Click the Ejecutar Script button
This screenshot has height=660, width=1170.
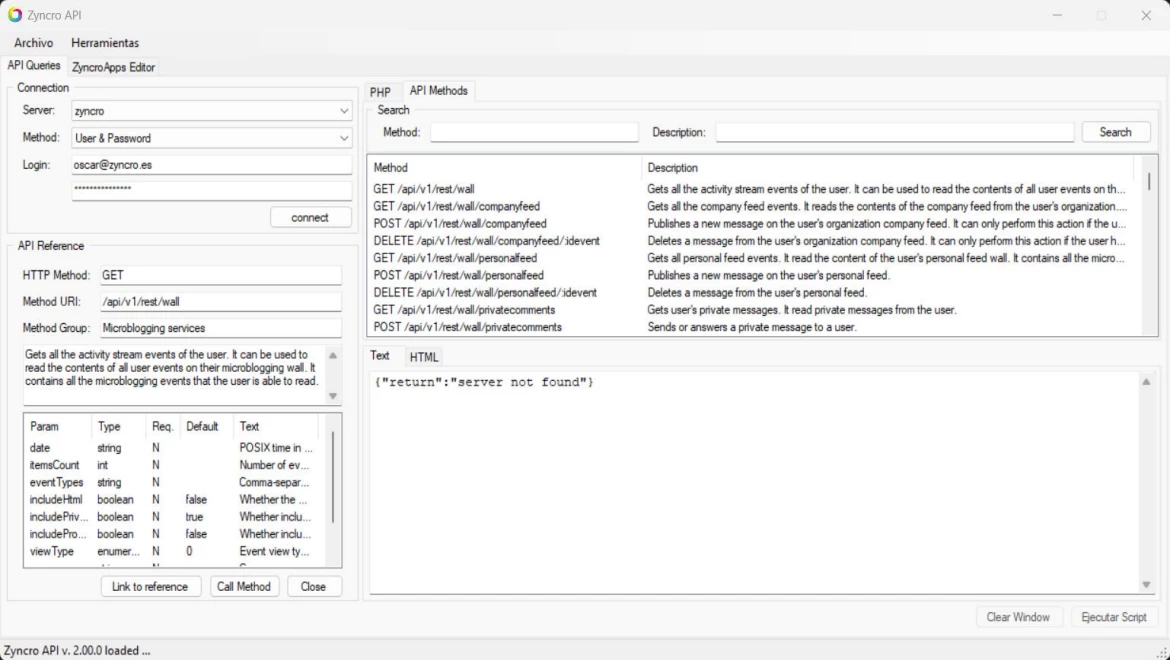pos(1114,617)
